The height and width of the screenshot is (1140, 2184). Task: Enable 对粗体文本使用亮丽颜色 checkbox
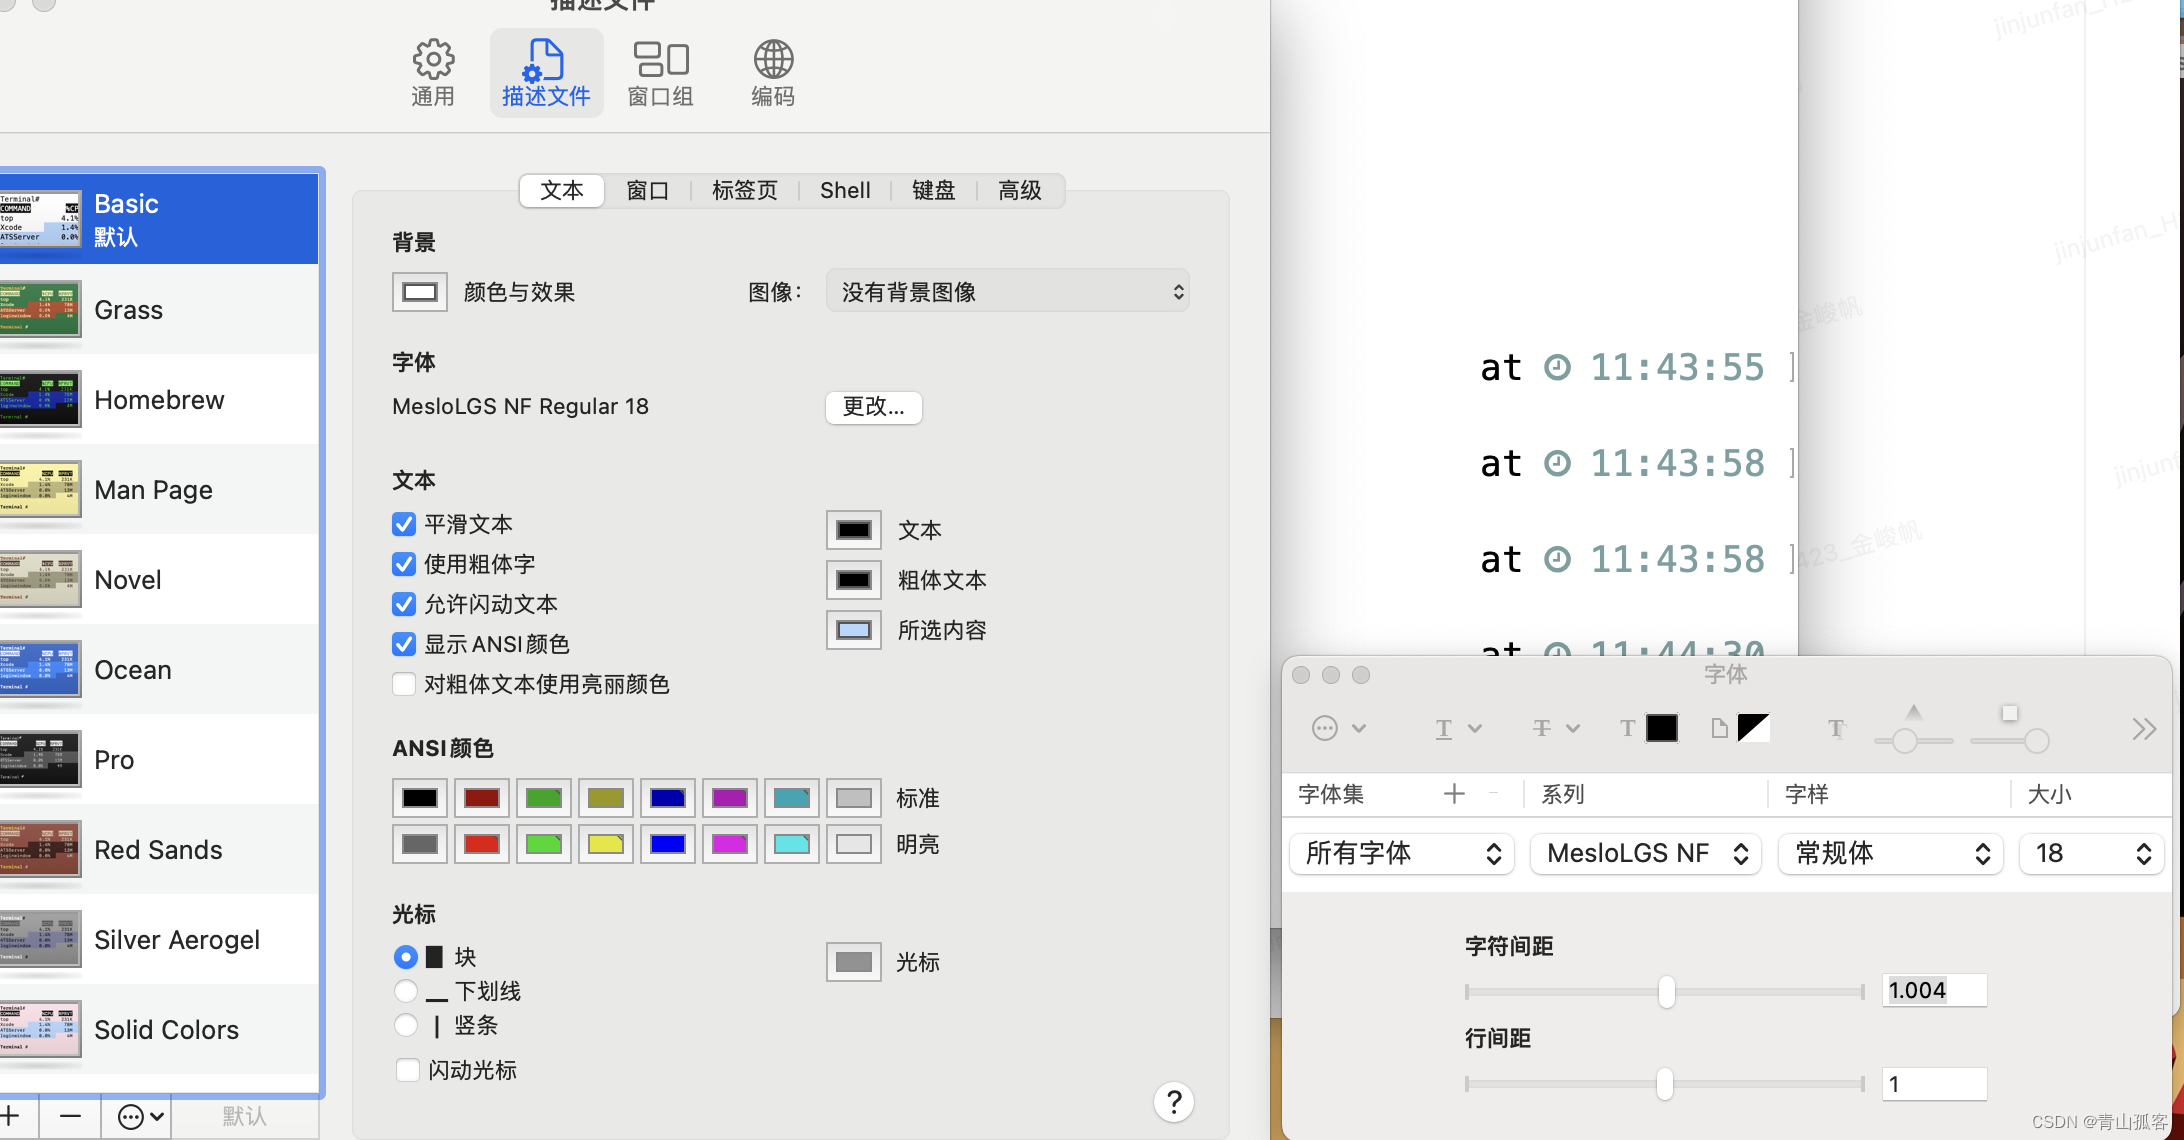(404, 684)
